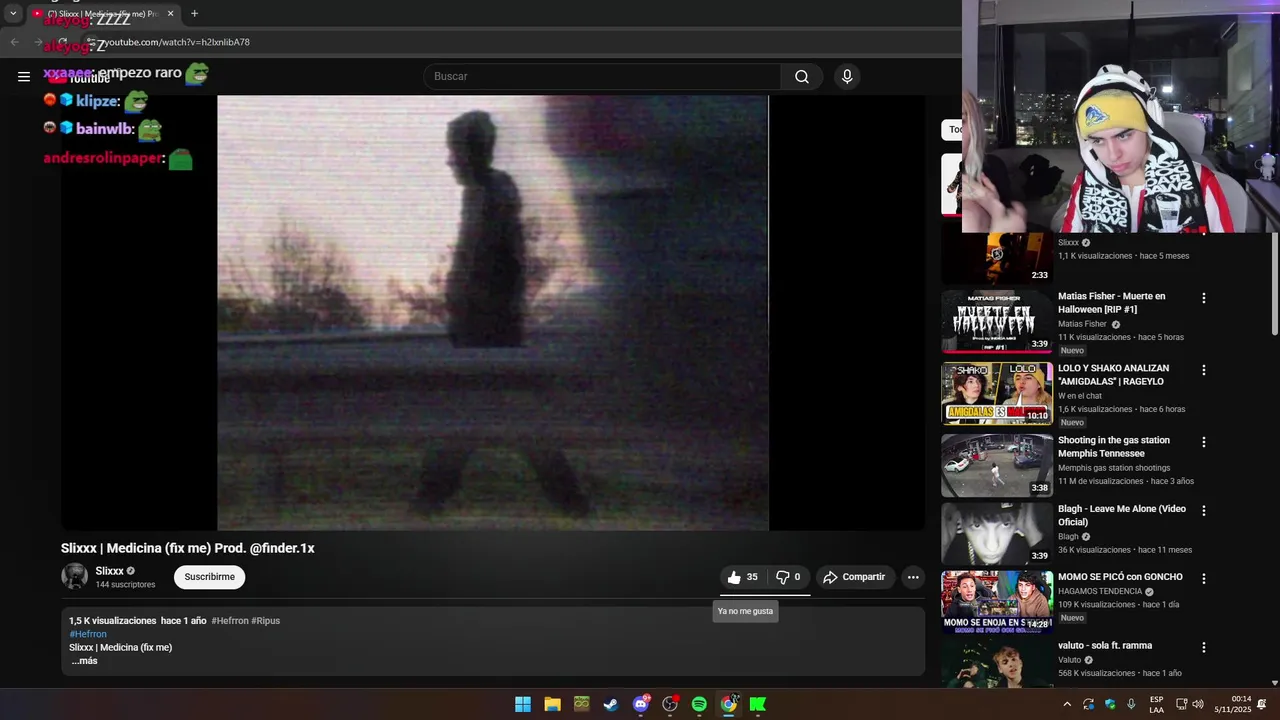
Task: Open Kick app from taskbar
Action: pyautogui.click(x=758, y=705)
